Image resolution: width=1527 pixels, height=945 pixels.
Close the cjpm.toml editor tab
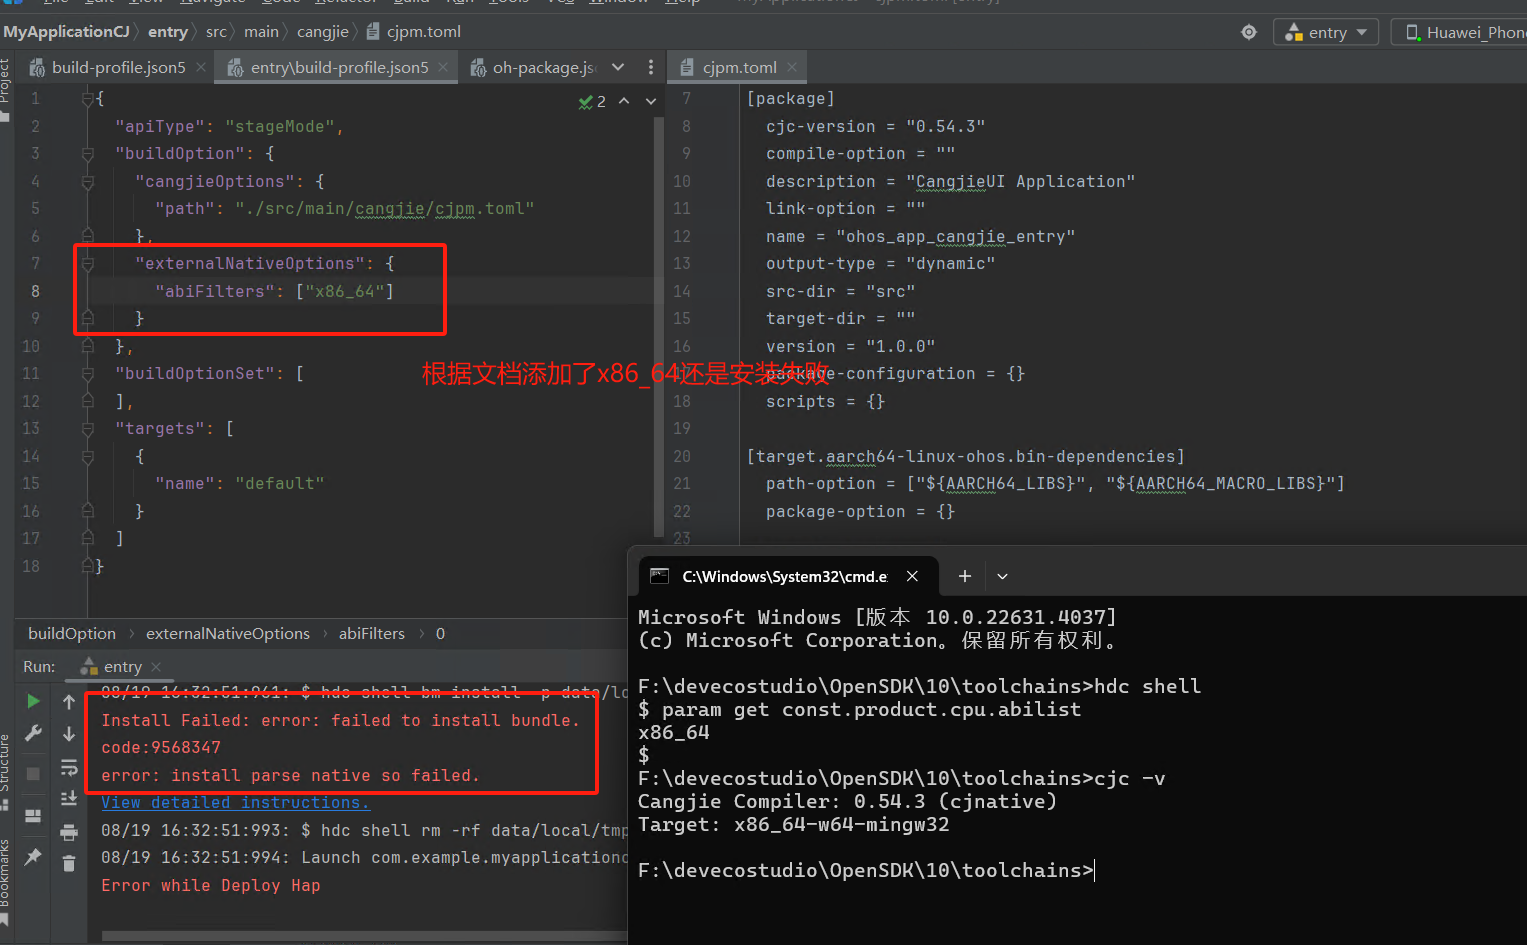pos(792,67)
